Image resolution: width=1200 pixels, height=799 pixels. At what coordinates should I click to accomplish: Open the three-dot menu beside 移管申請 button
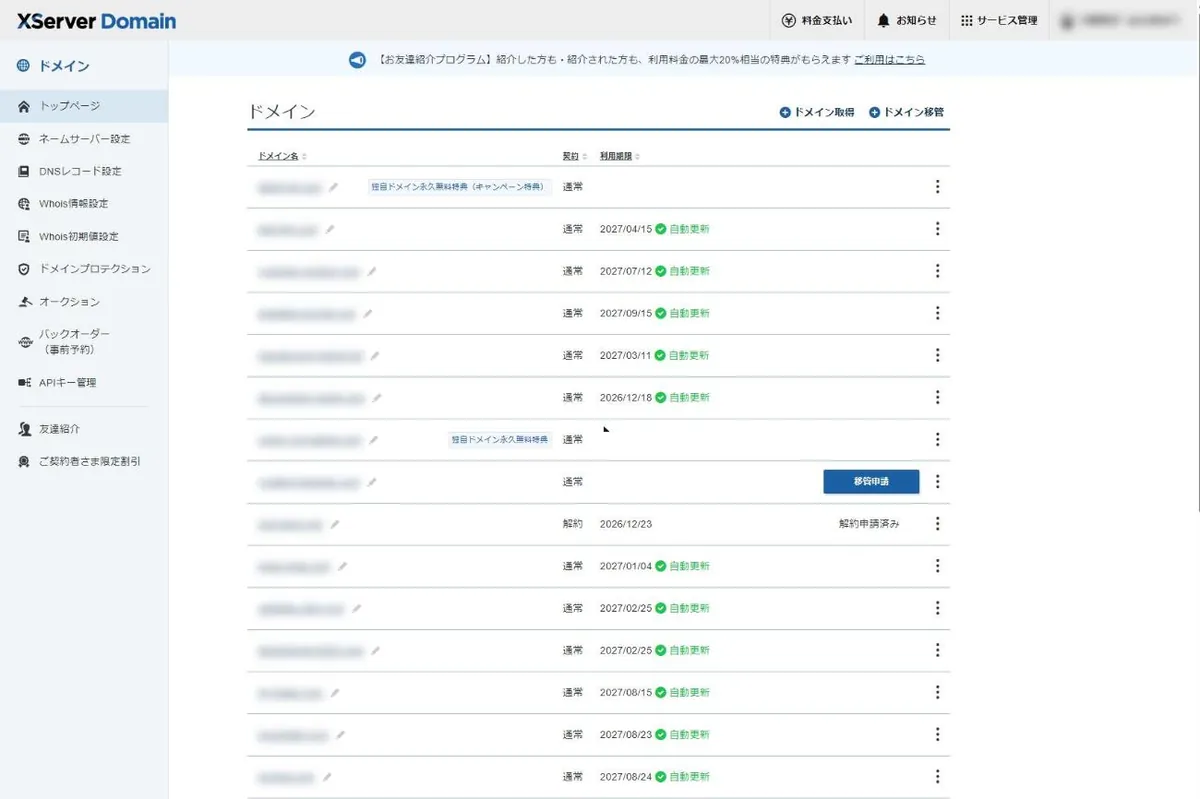click(937, 481)
